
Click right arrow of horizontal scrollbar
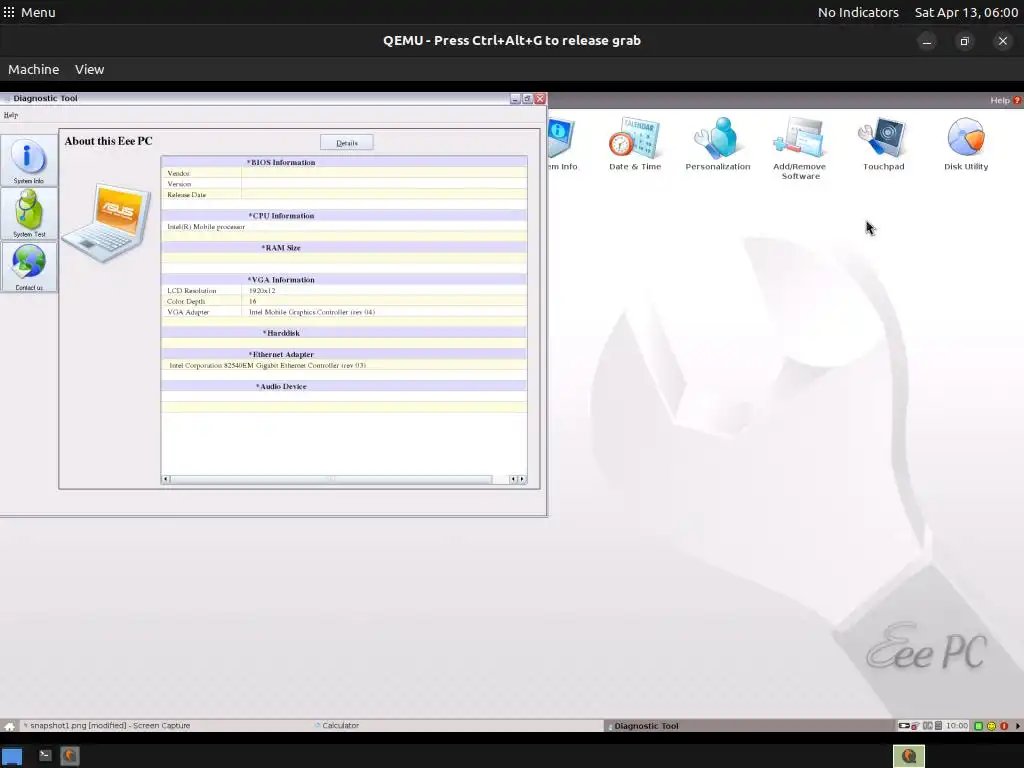point(522,479)
